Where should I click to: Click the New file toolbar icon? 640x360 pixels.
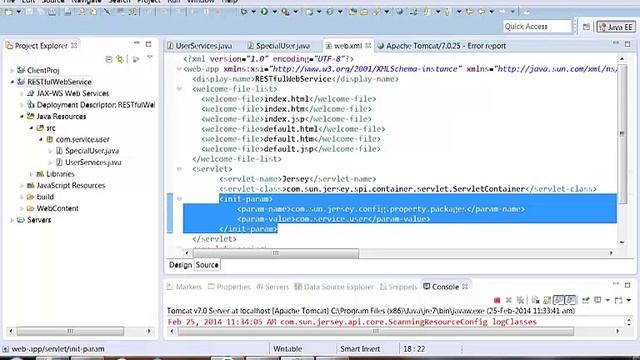(8, 12)
